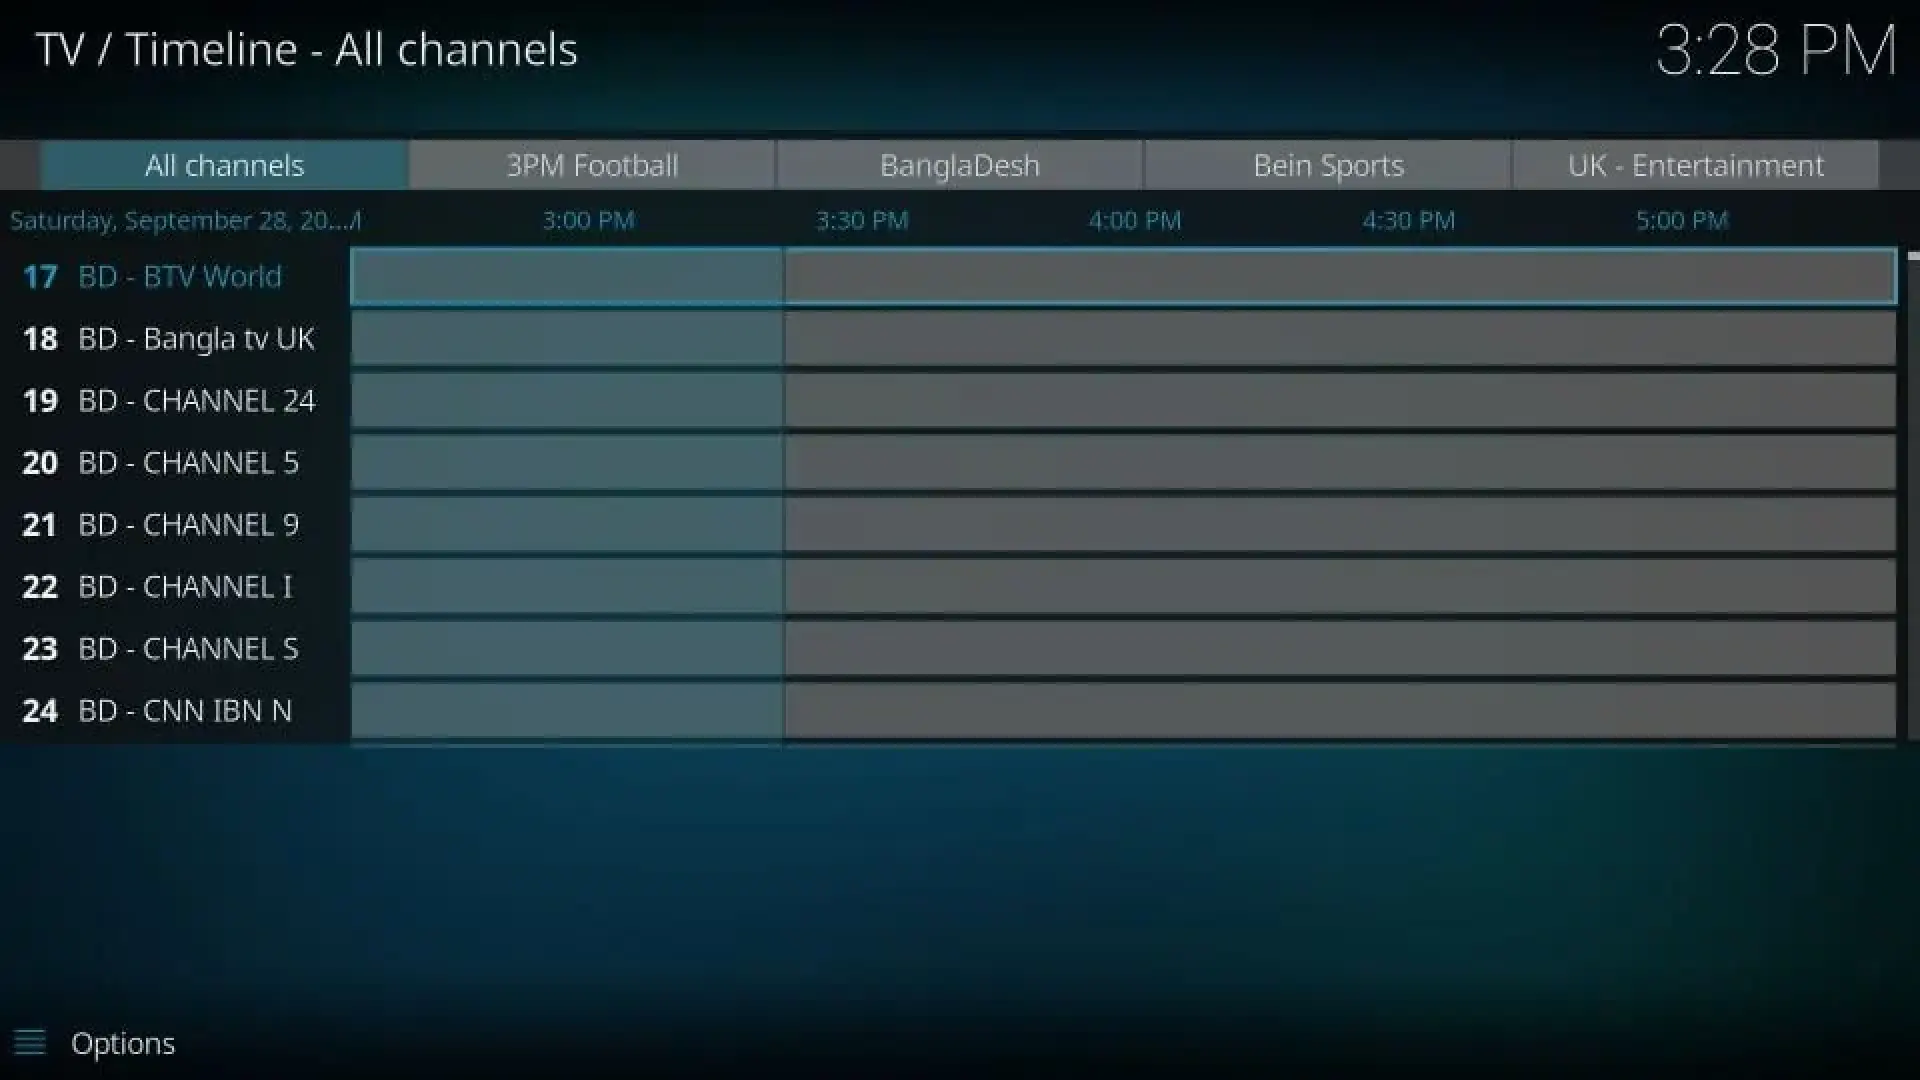Click channel 22 BD - CHANNEL I
Image resolution: width=1920 pixels, height=1080 pixels.
(x=187, y=585)
